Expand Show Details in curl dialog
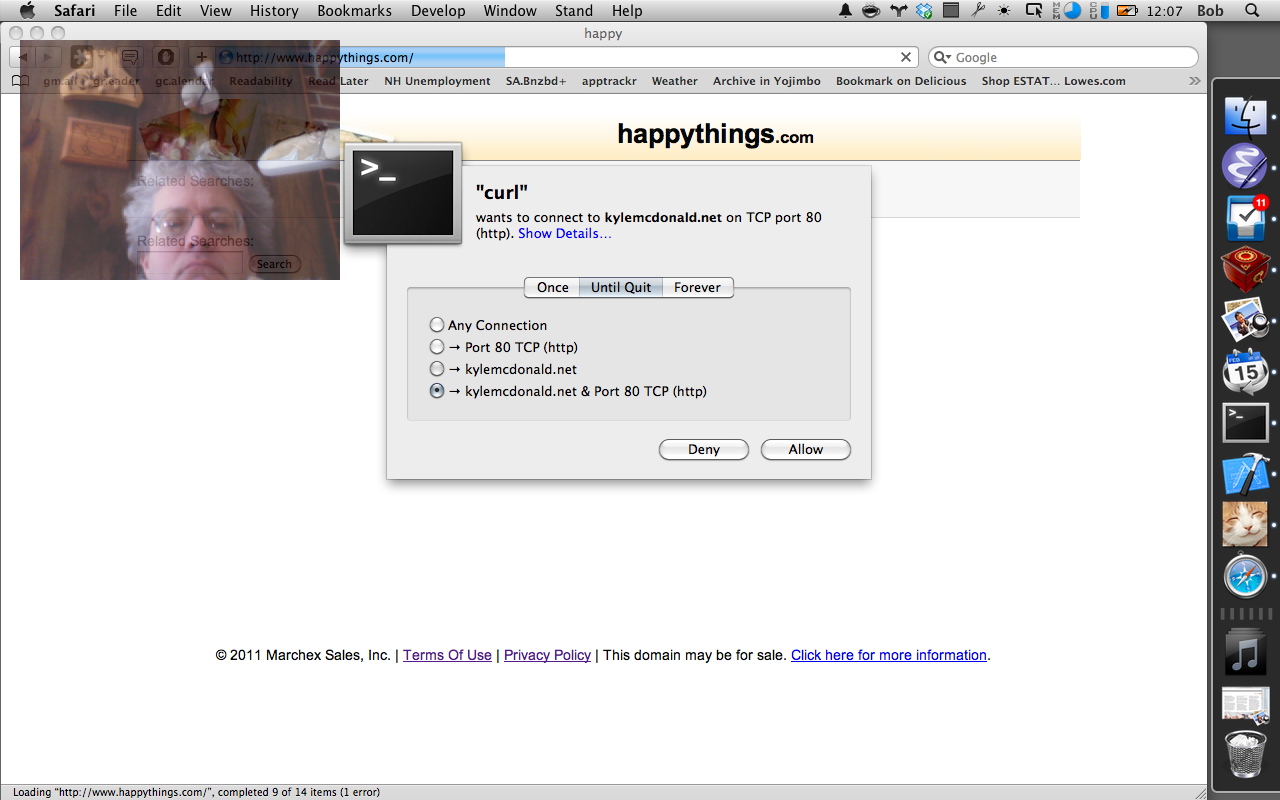This screenshot has height=800, width=1280. (x=564, y=233)
